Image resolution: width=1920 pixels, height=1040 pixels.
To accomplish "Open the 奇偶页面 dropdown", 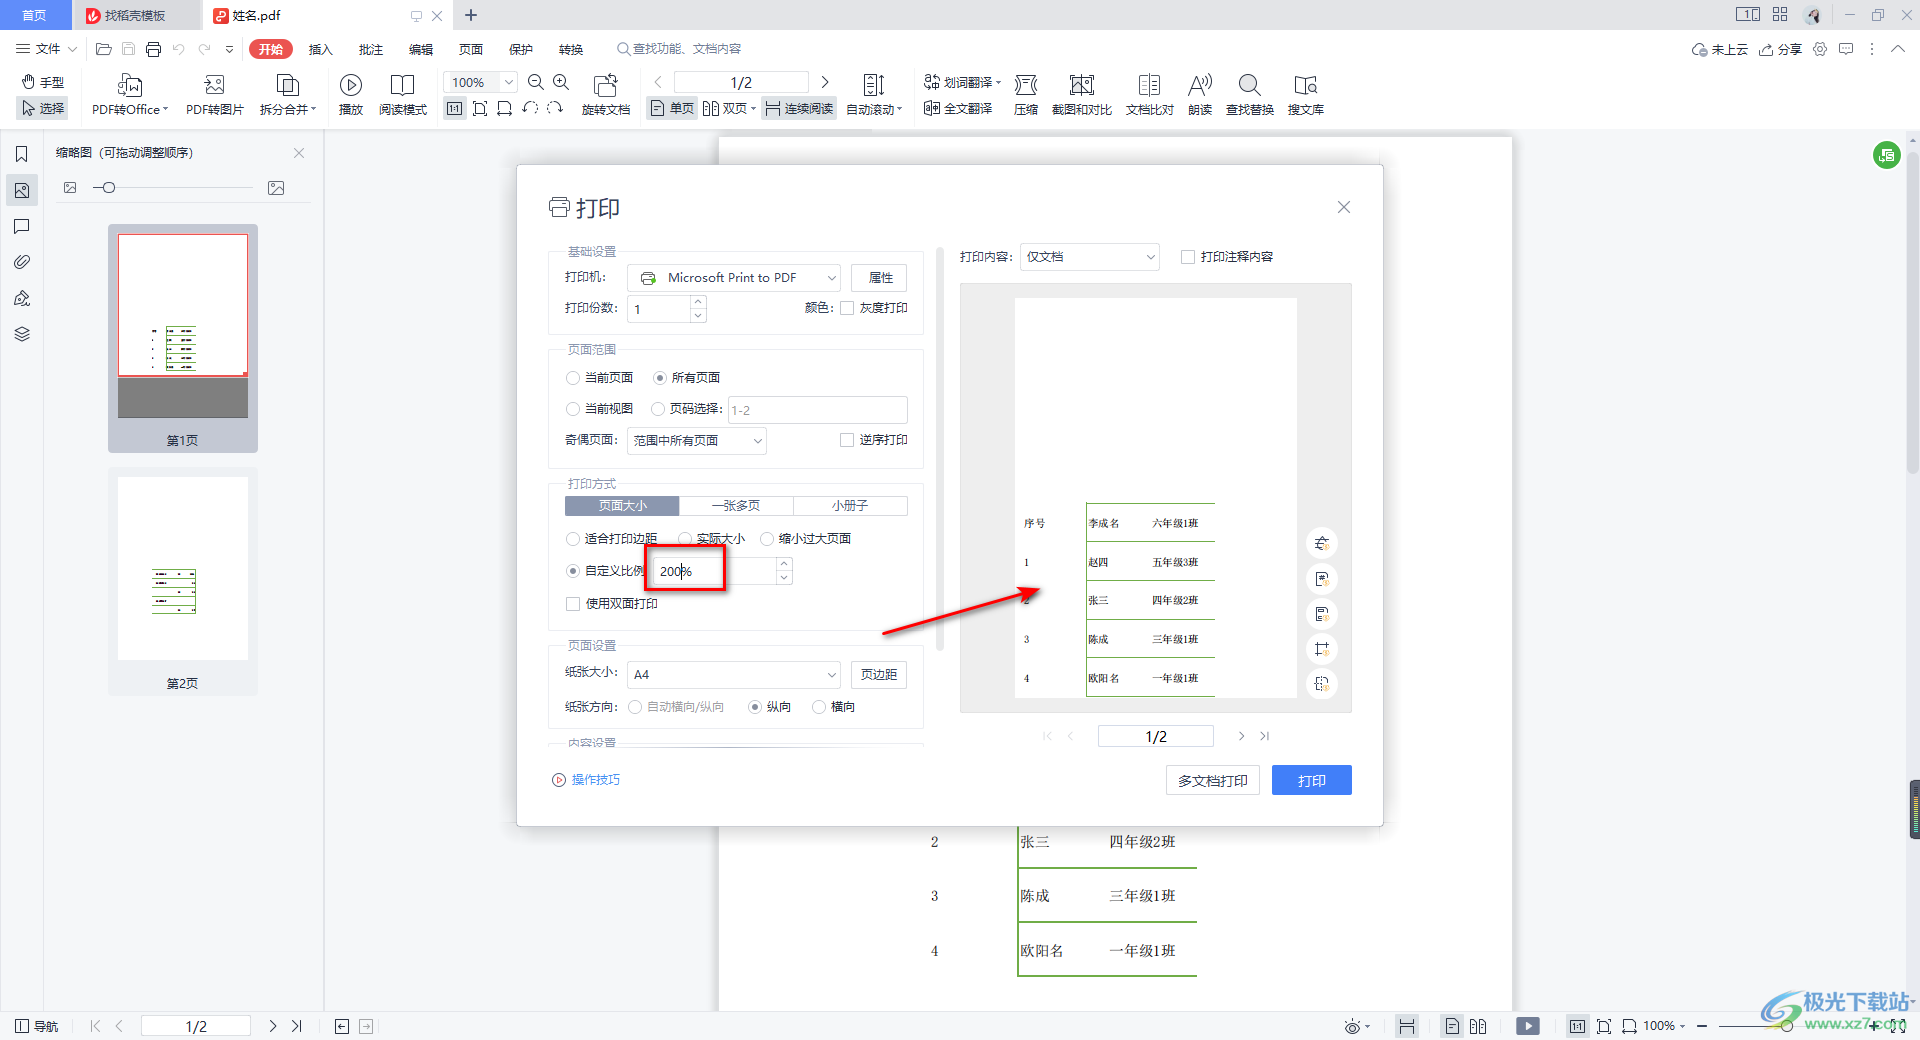I will tap(697, 441).
